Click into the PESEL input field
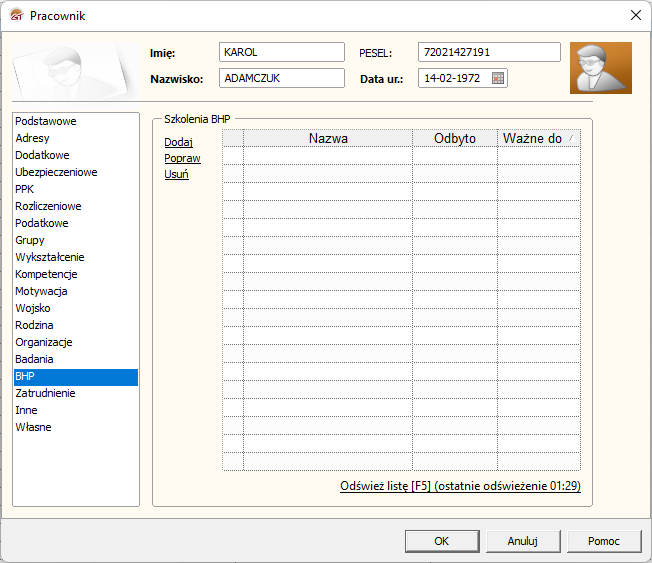This screenshot has height=563, width=652. [488, 52]
